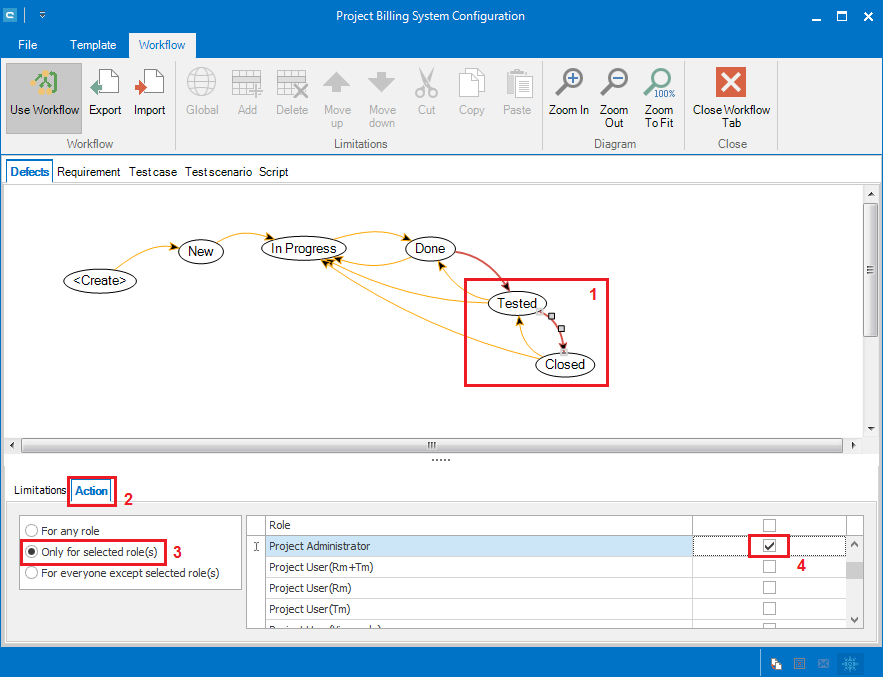Click the snowflake icon in status bar
The height and width of the screenshot is (677, 883).
click(849, 662)
